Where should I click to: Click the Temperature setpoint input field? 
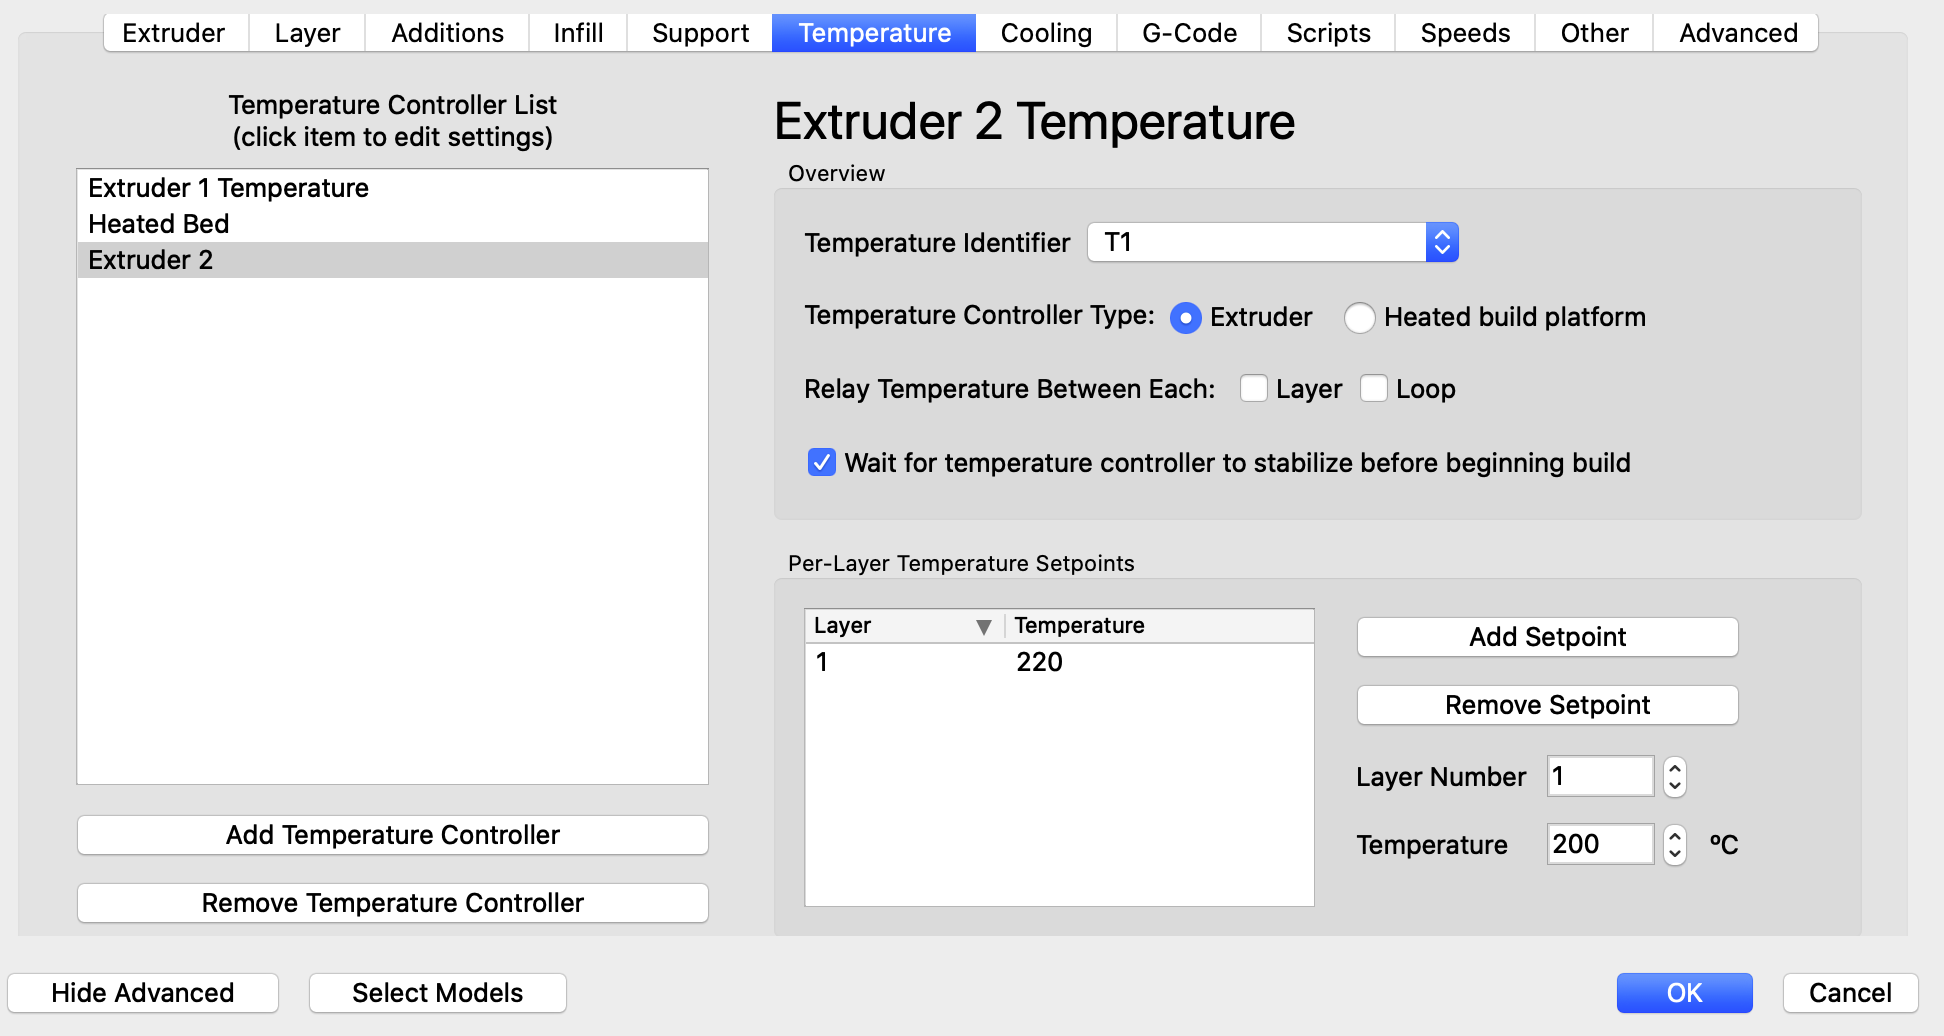tap(1599, 844)
